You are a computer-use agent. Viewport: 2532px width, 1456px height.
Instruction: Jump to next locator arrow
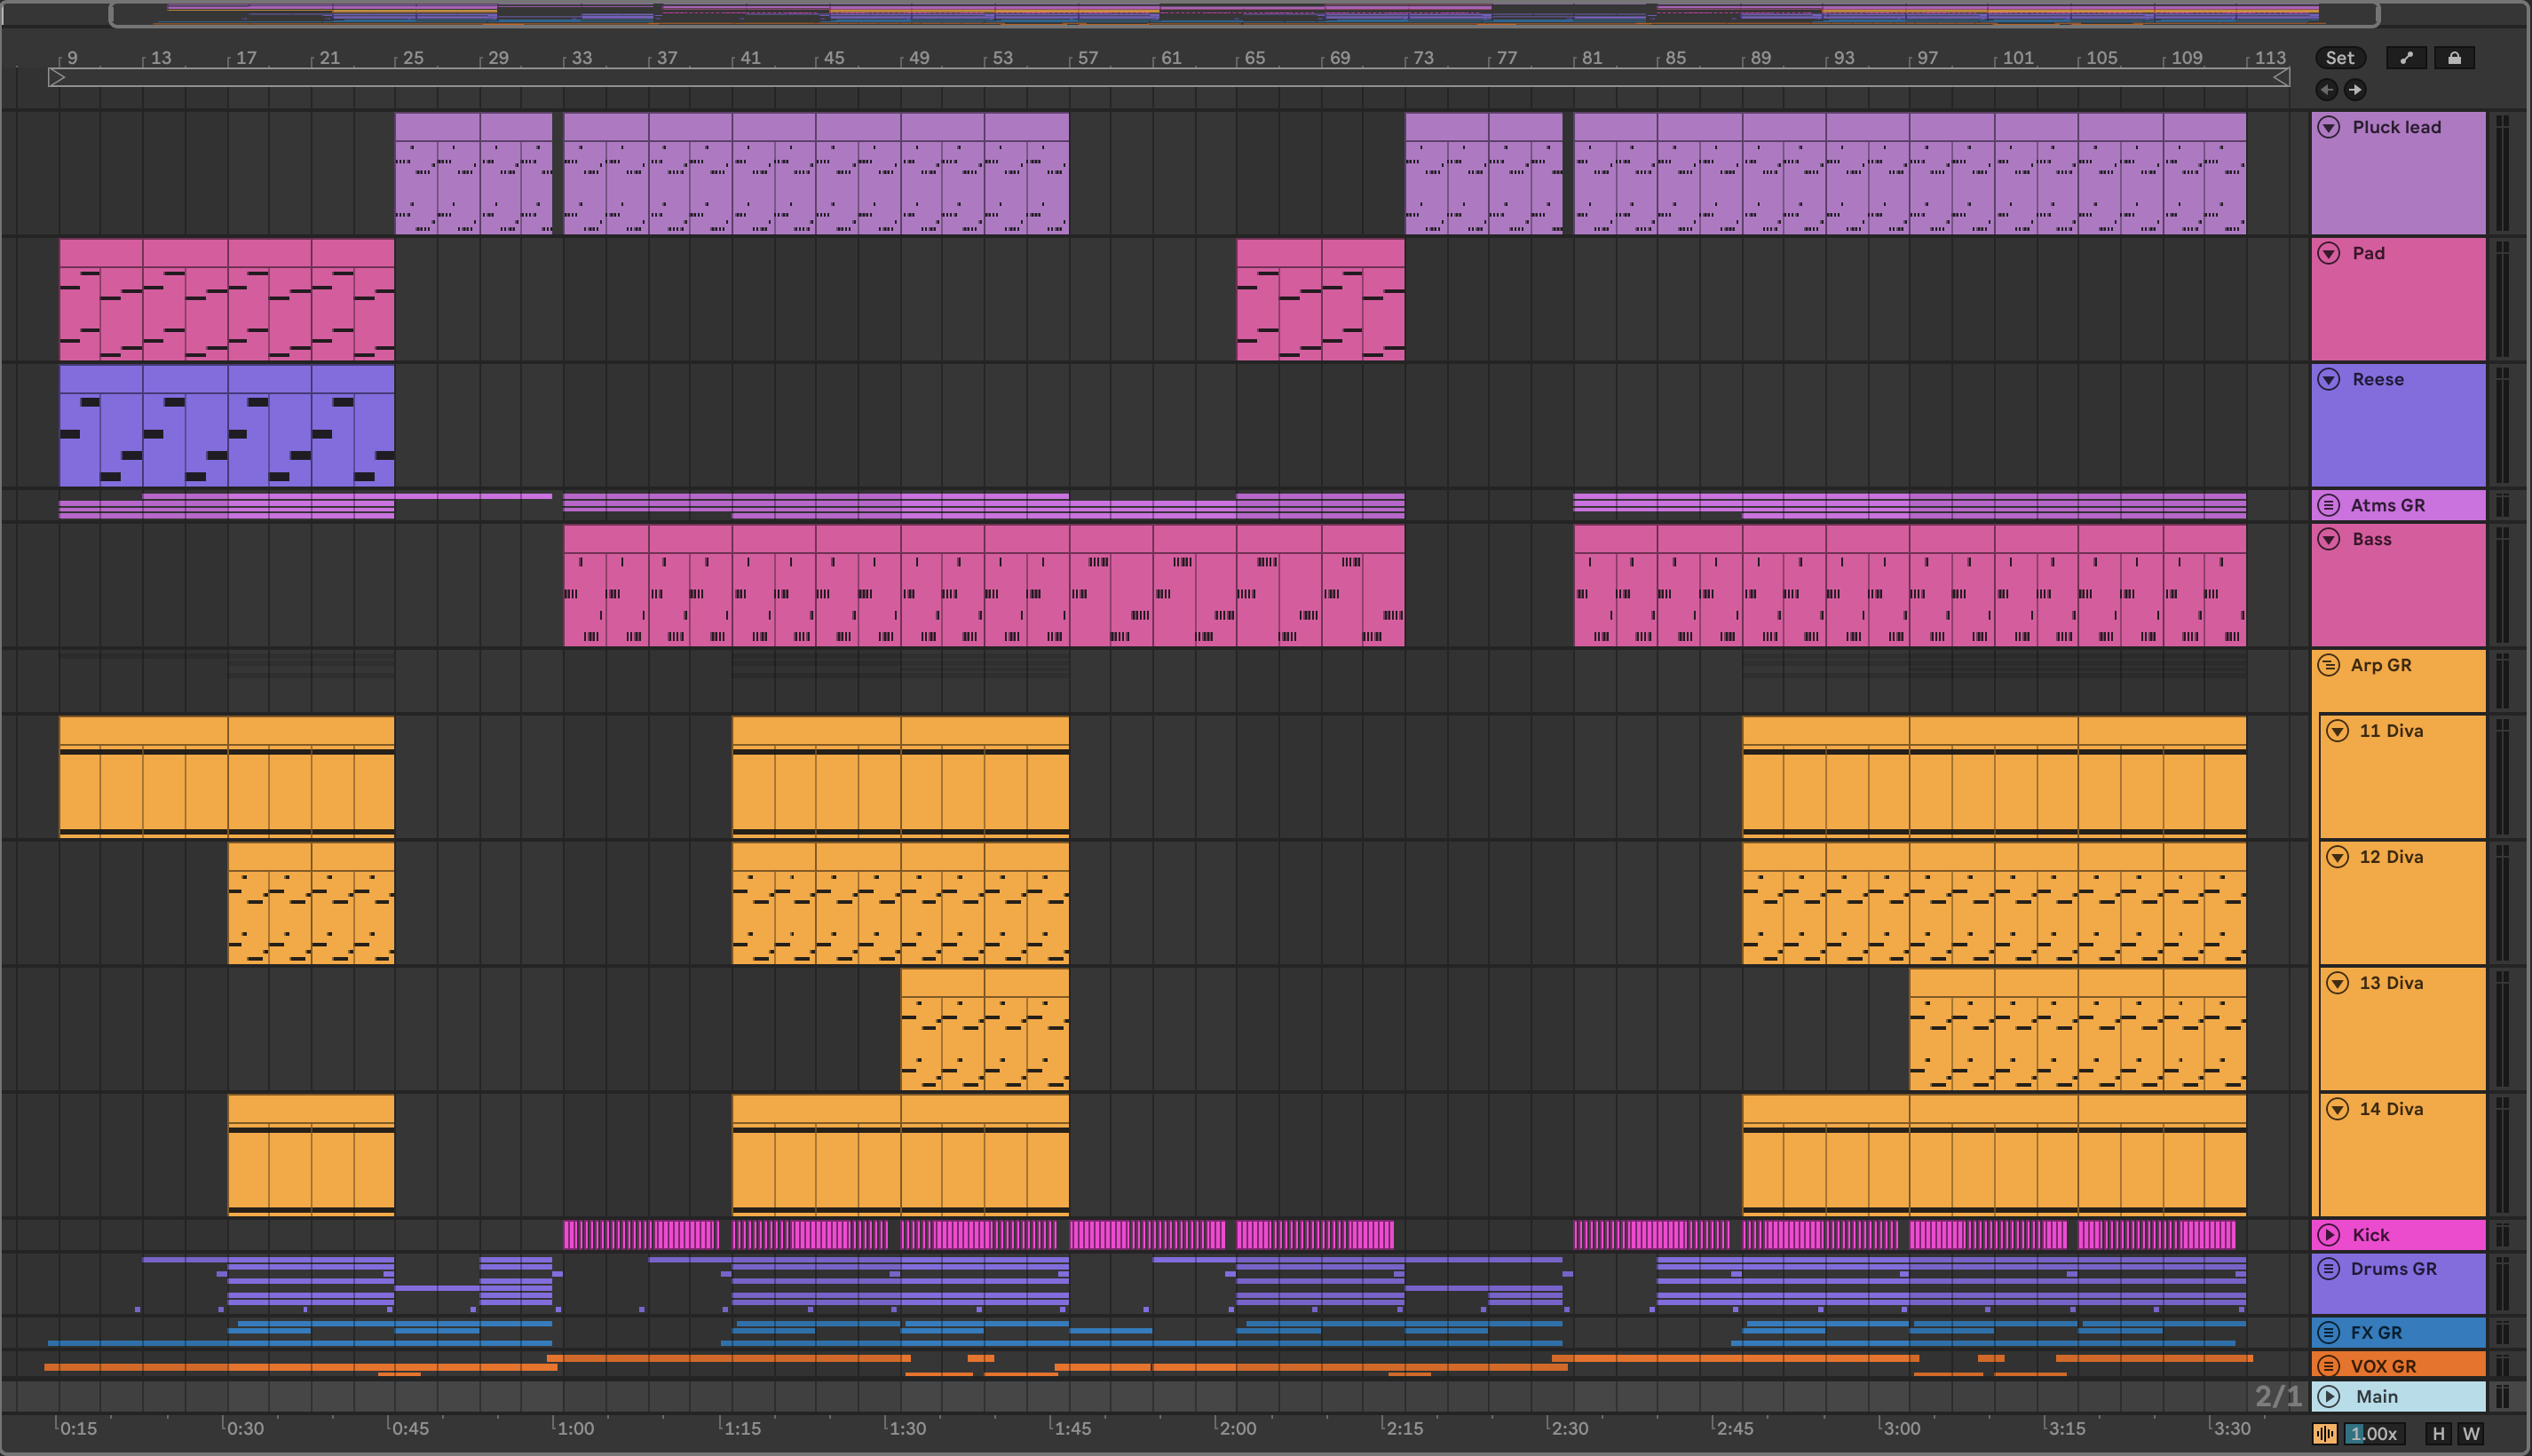tap(2355, 90)
